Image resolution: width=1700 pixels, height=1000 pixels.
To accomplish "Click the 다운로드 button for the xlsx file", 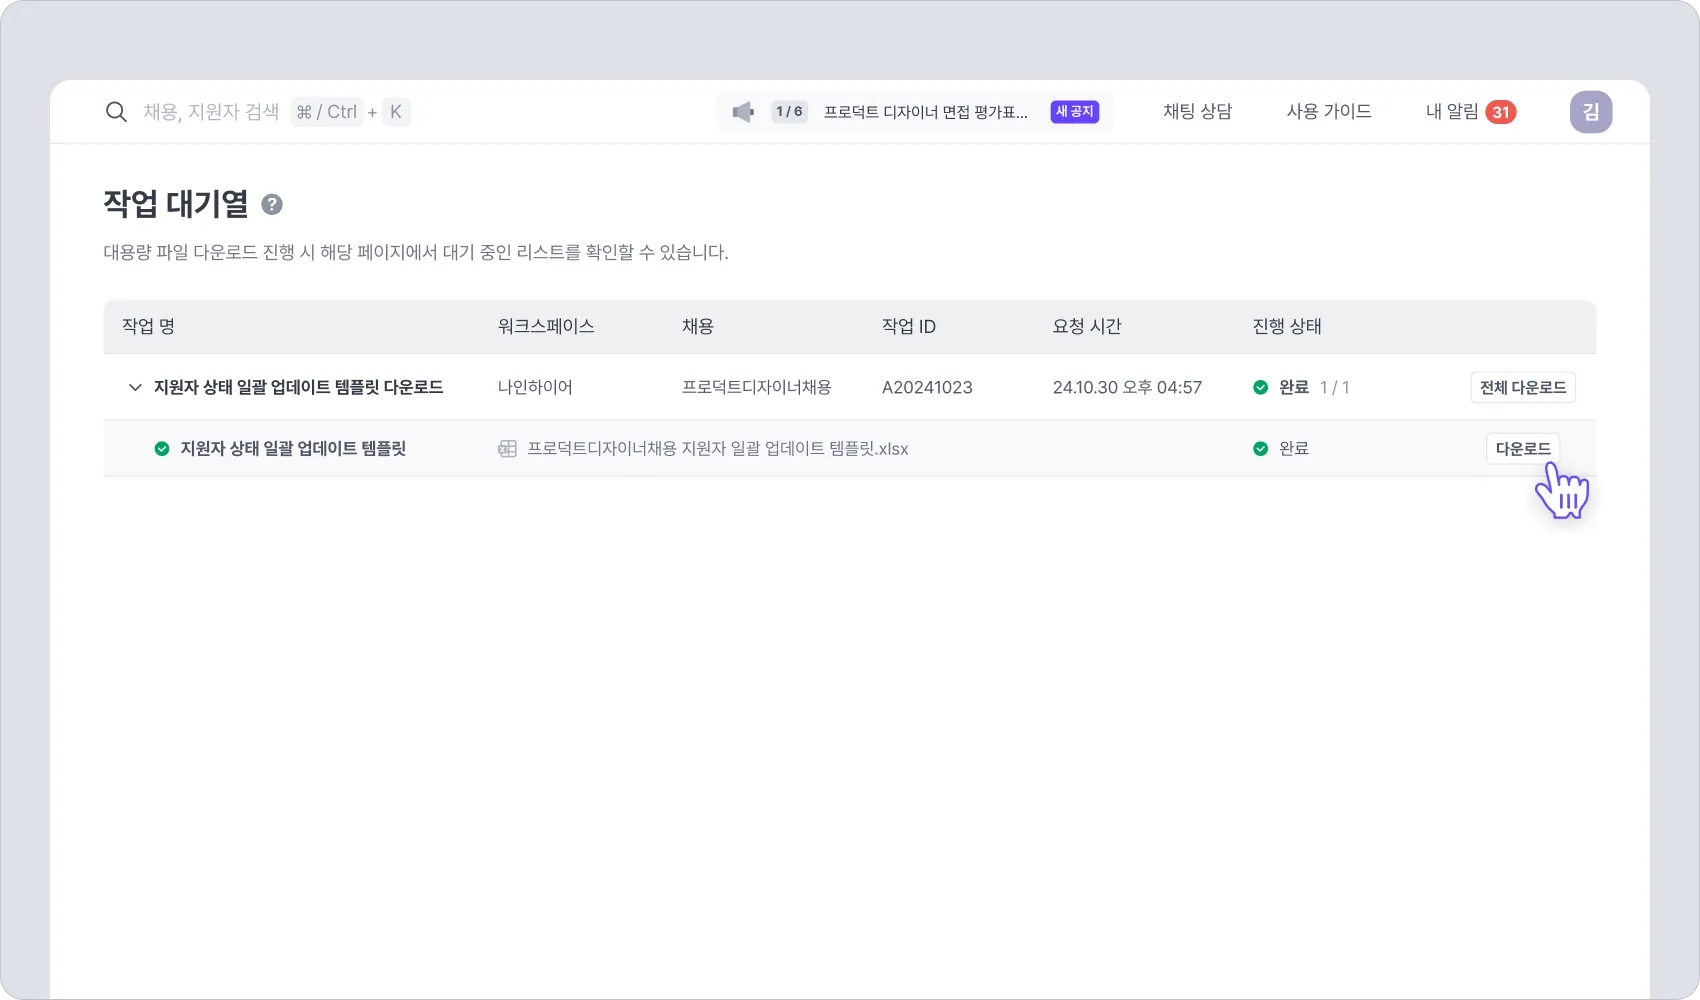I will [1522, 449].
